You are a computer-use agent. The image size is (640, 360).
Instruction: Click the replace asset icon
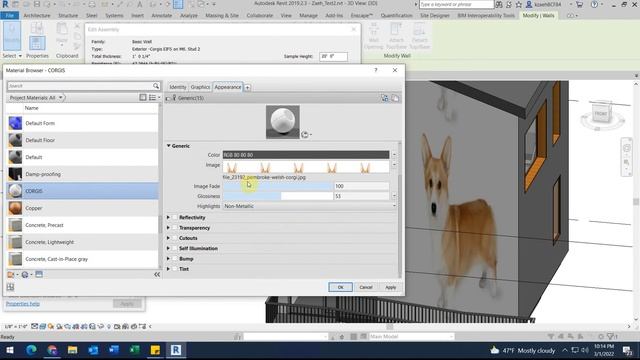[384, 98]
